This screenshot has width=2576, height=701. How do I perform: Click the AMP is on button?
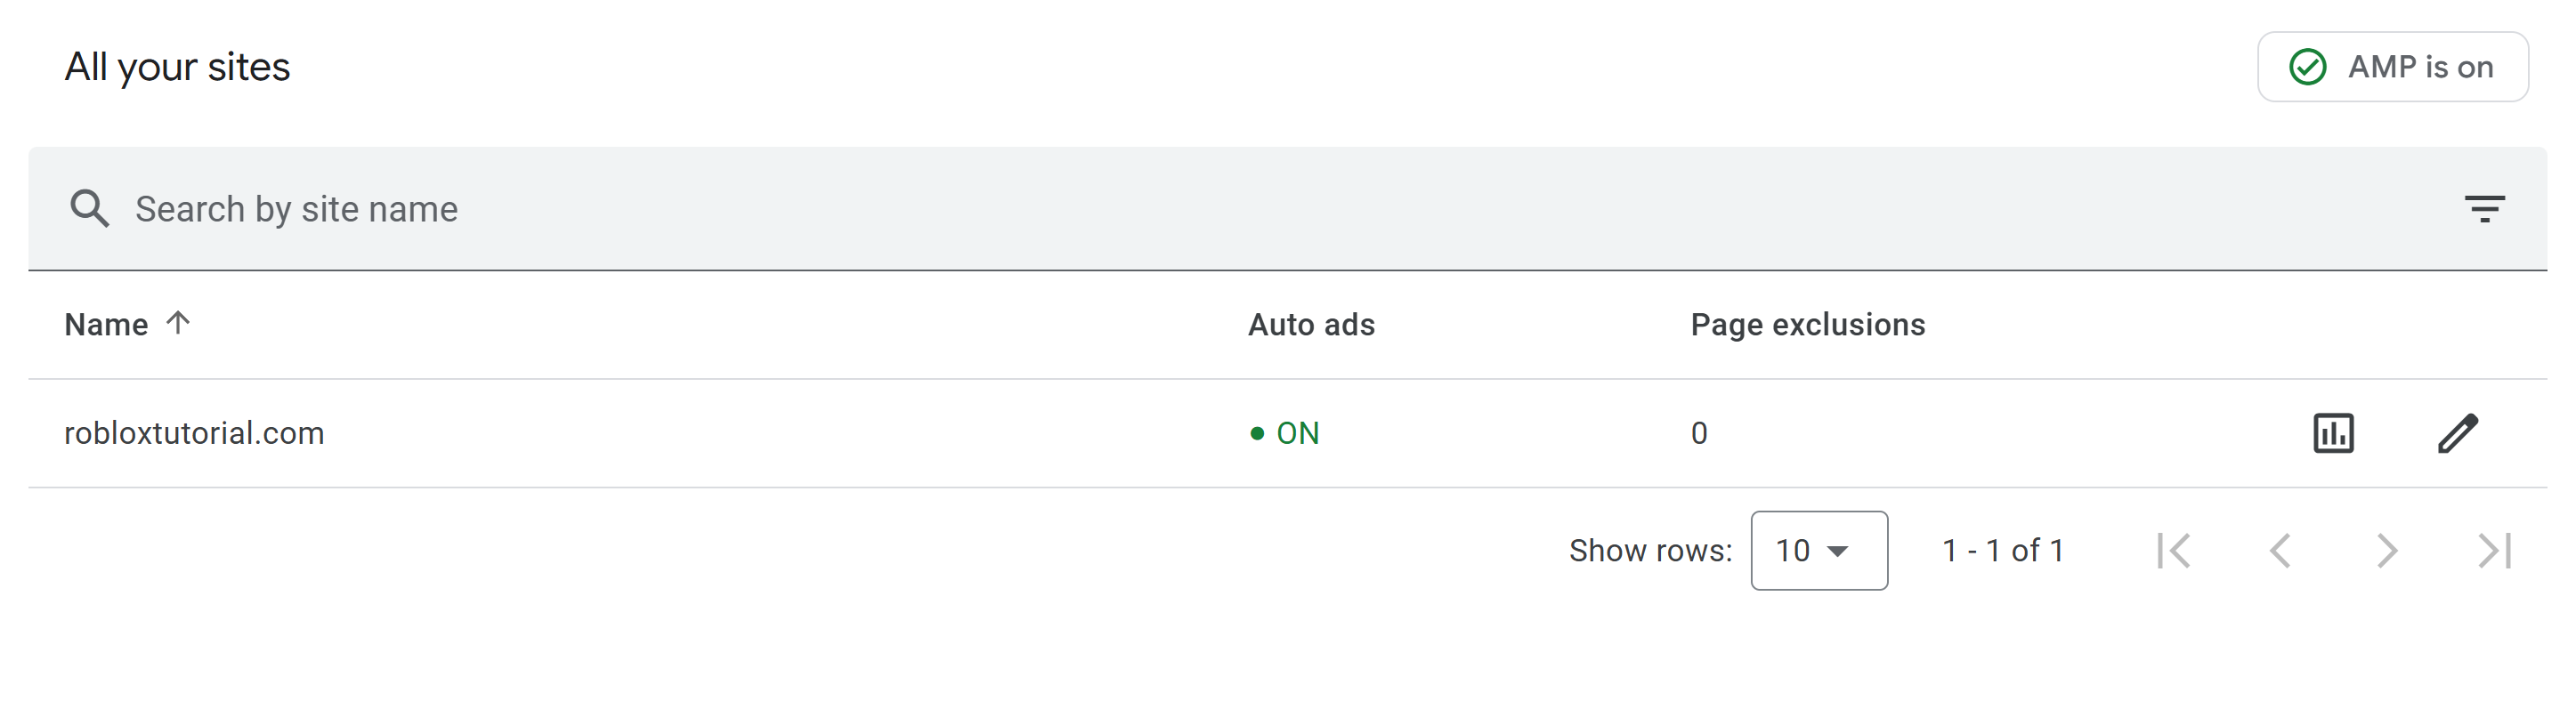(2392, 67)
